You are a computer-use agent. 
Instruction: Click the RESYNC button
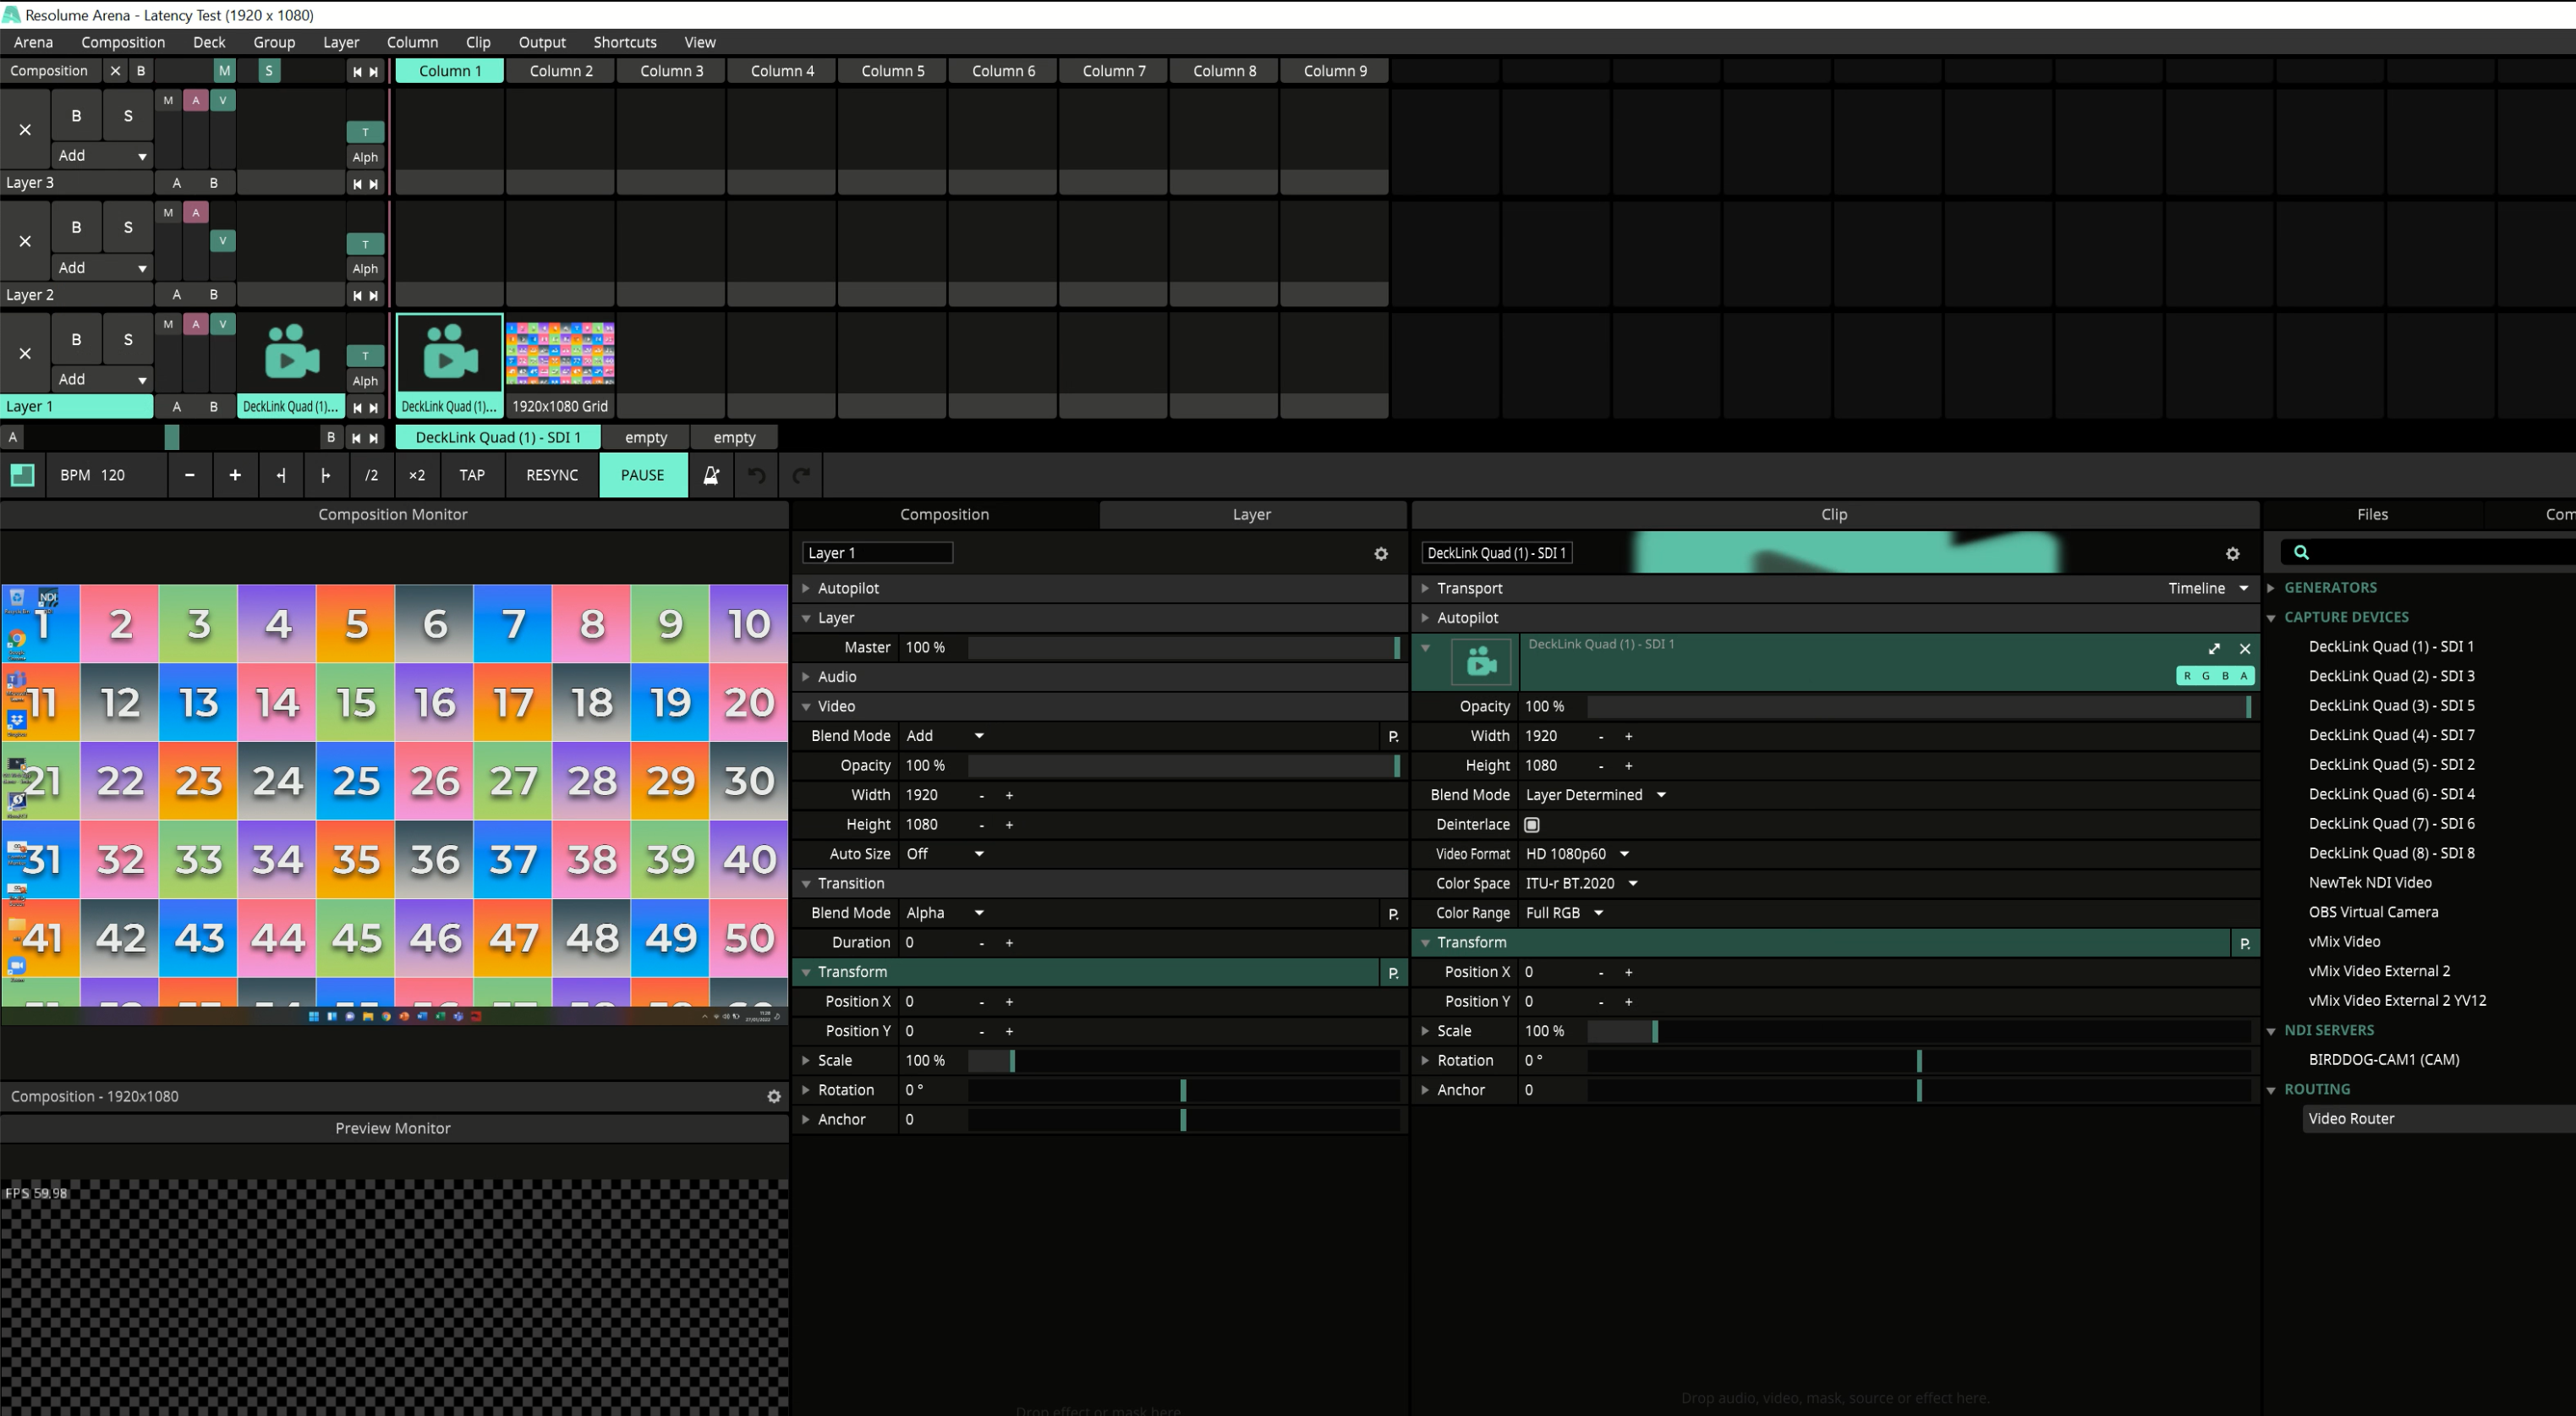coord(552,475)
